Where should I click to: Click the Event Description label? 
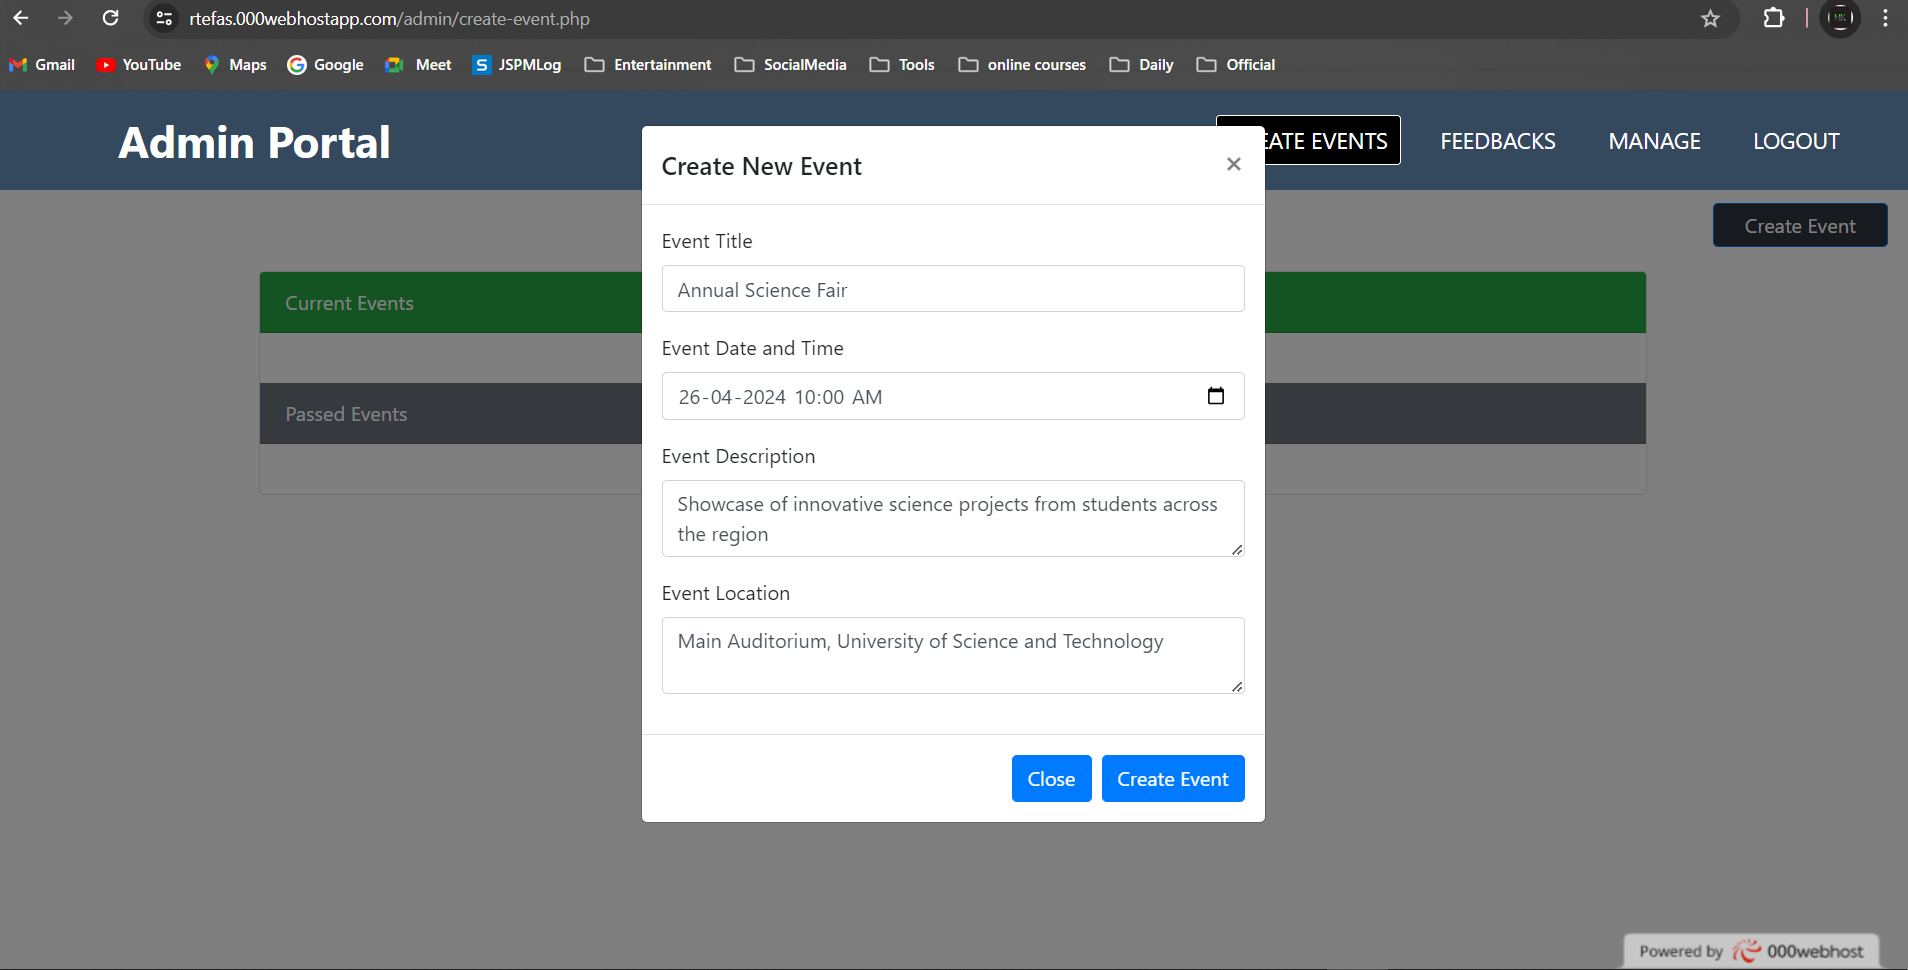(738, 456)
